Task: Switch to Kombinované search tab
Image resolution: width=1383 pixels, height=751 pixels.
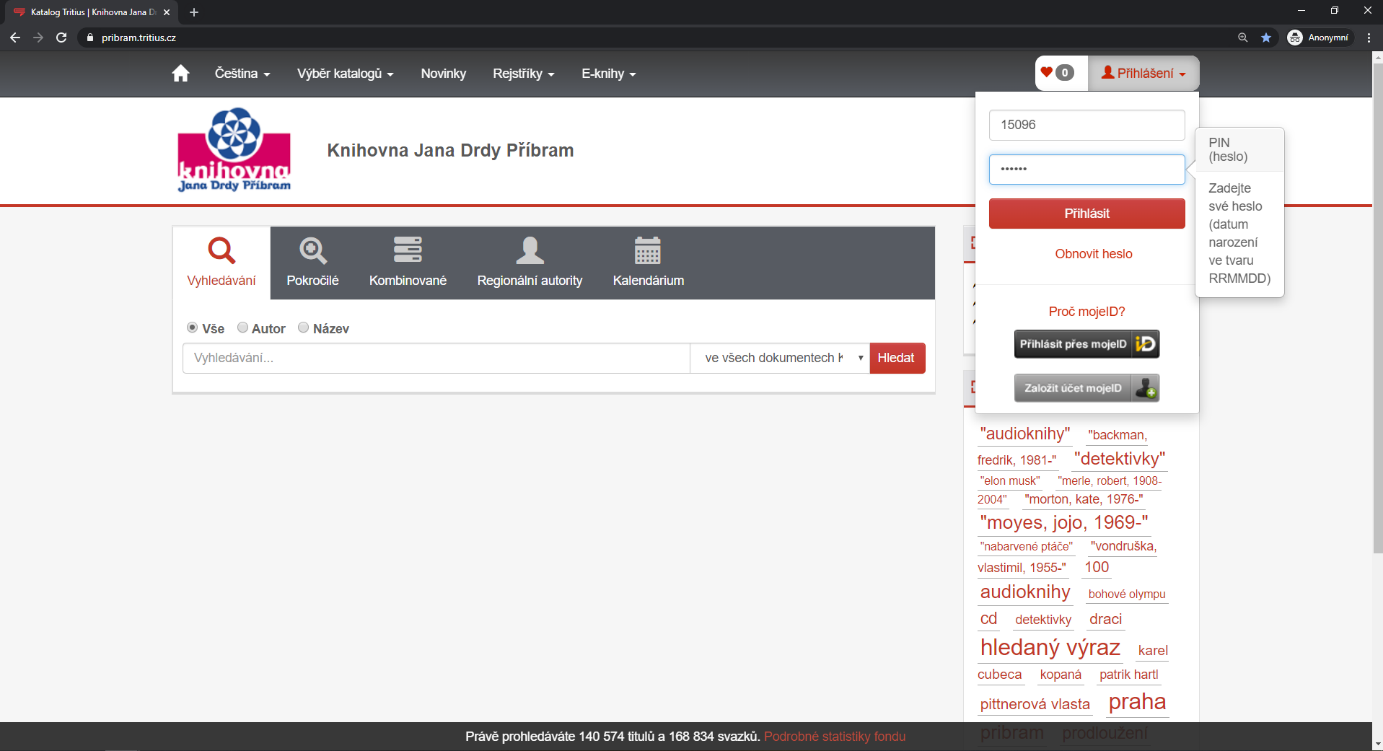Action: (408, 262)
